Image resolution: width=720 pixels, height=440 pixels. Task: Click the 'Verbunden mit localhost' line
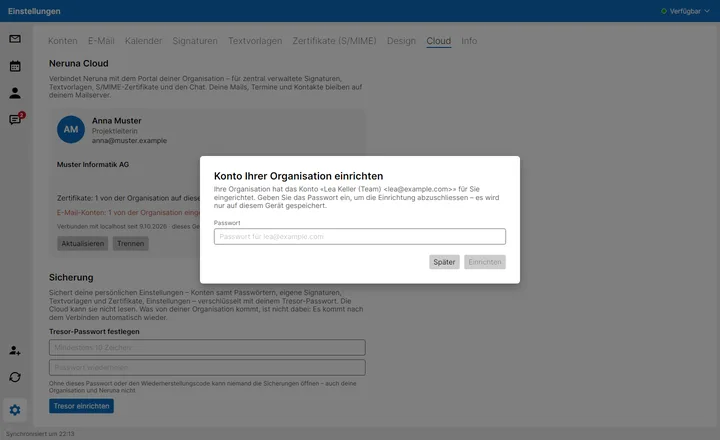click(128, 226)
